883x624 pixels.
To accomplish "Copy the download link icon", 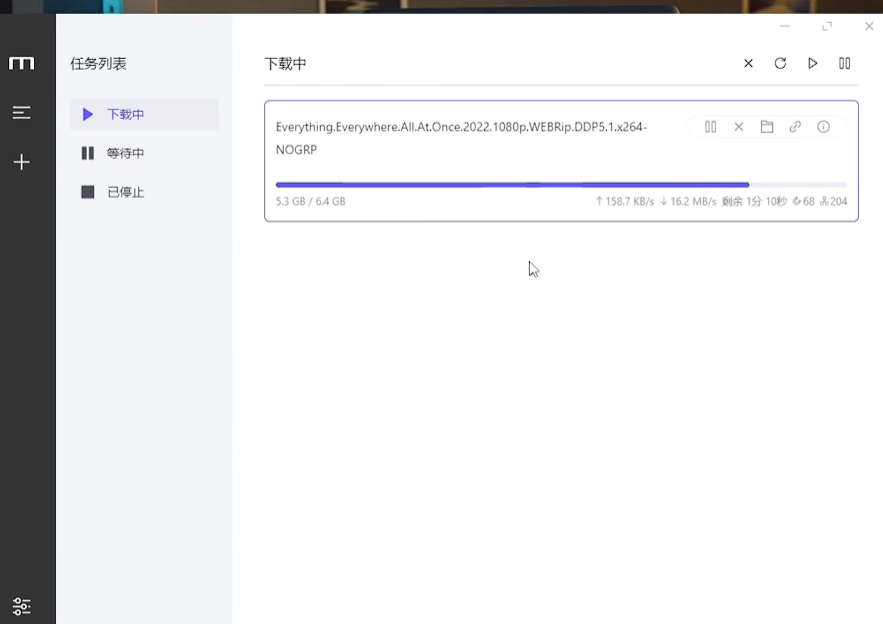I will [795, 127].
